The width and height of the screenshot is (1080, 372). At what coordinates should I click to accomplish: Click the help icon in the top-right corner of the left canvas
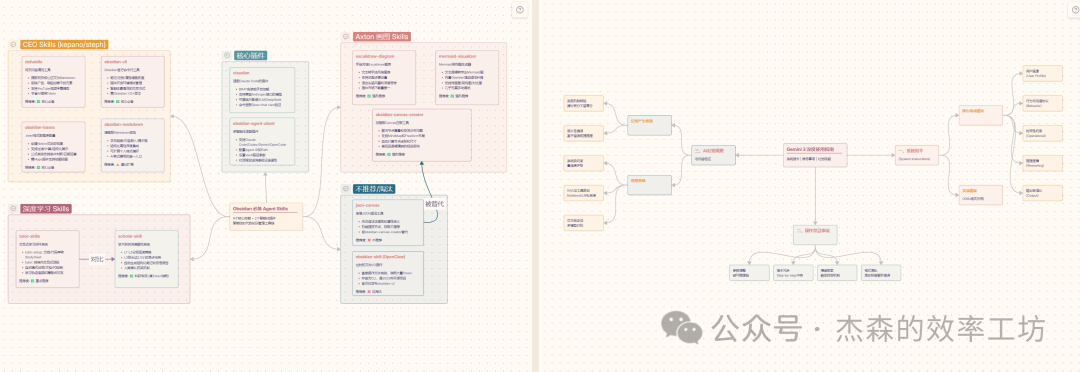(520, 10)
